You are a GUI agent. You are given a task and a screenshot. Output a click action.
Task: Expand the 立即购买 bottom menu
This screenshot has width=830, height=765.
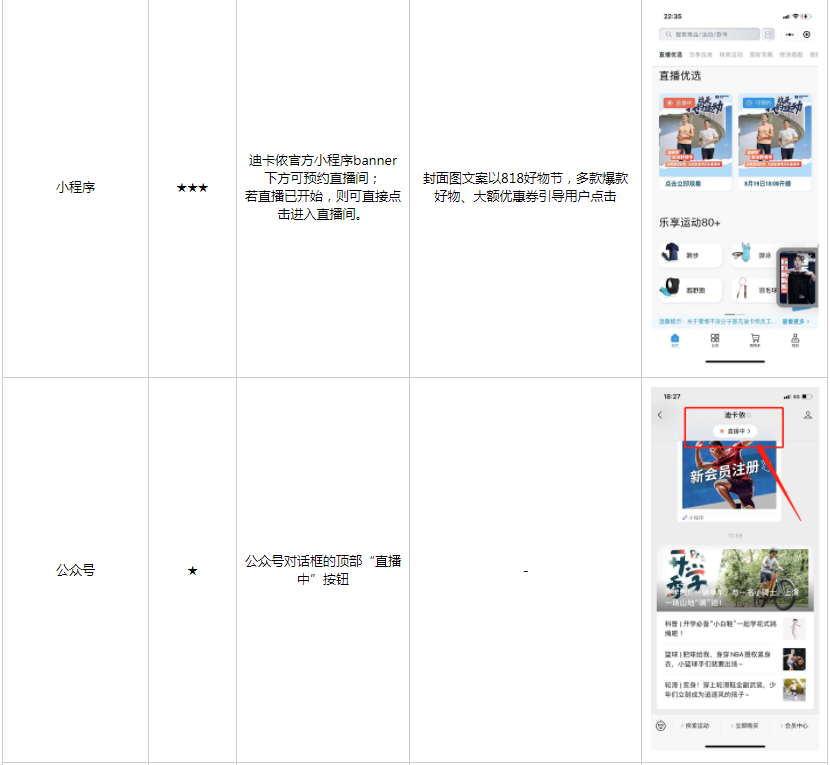point(745,725)
